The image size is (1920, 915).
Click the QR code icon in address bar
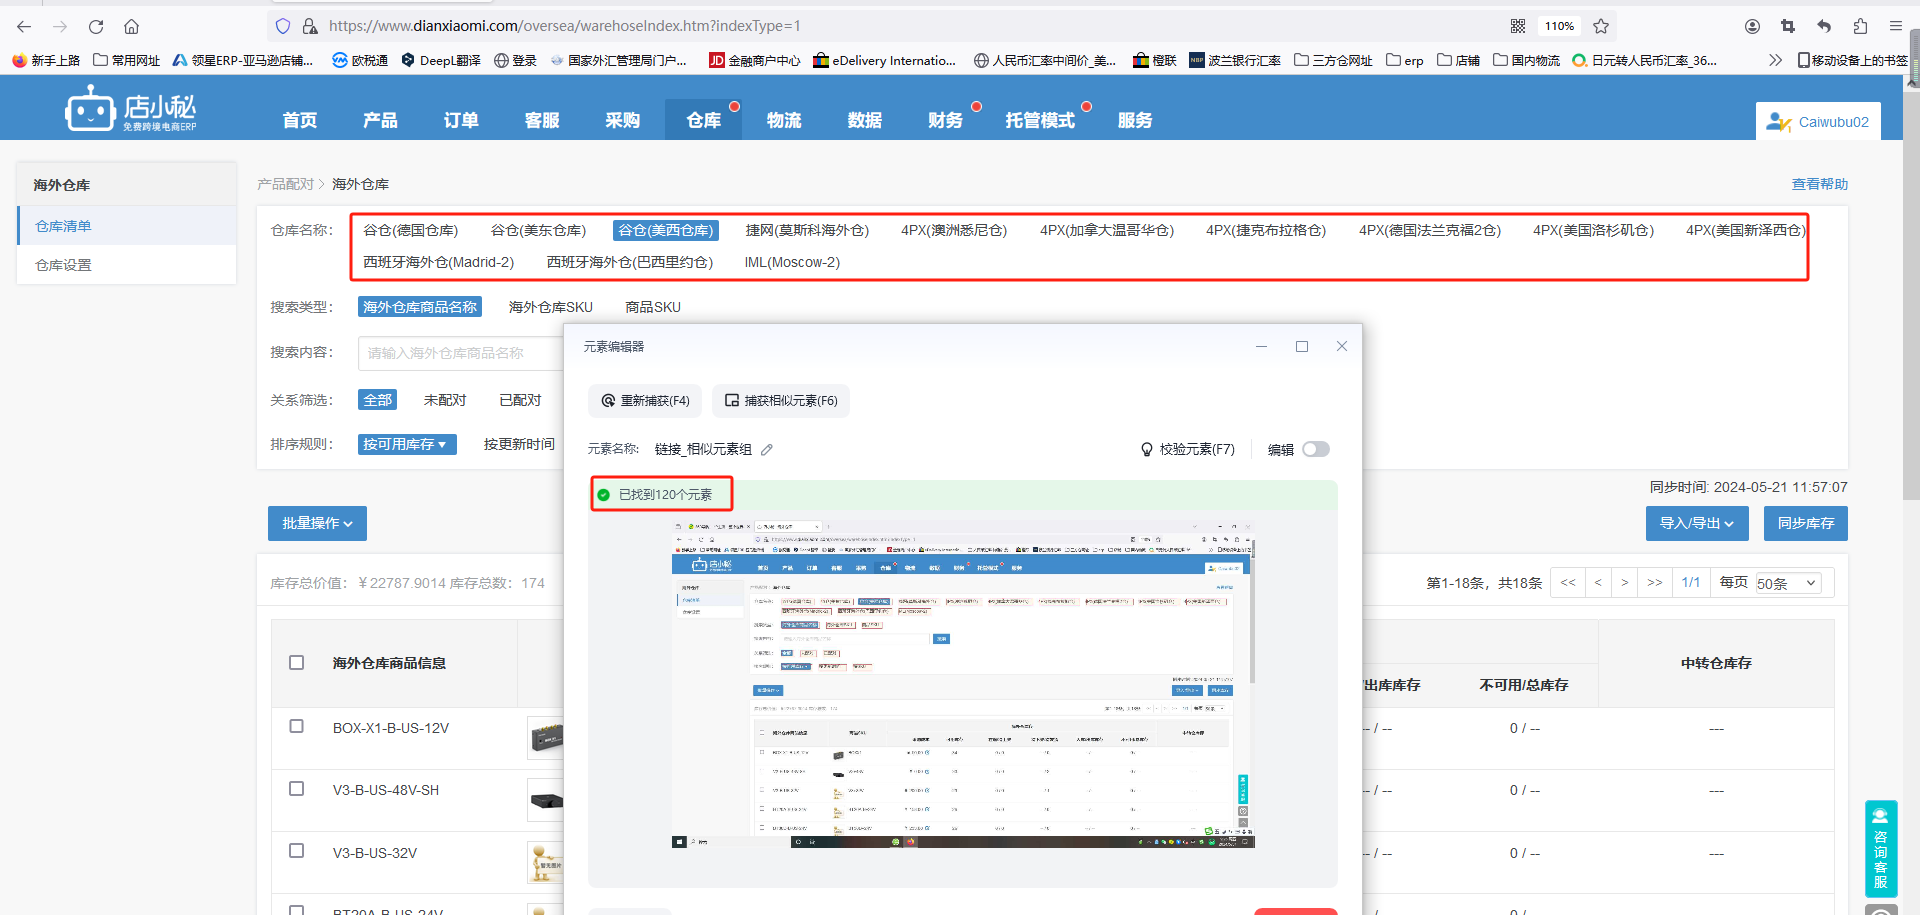1518,27
